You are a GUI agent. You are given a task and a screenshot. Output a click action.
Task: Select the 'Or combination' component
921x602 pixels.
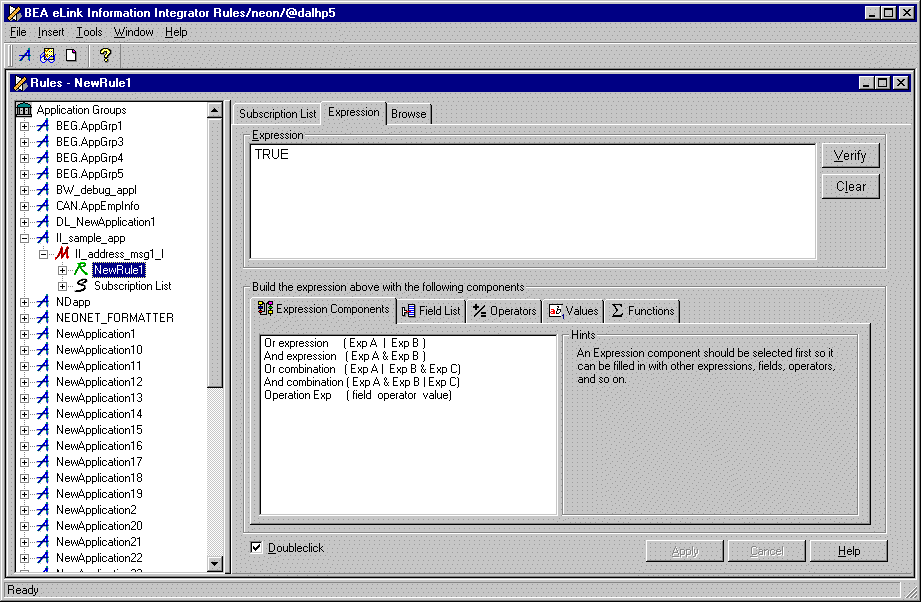tap(362, 369)
